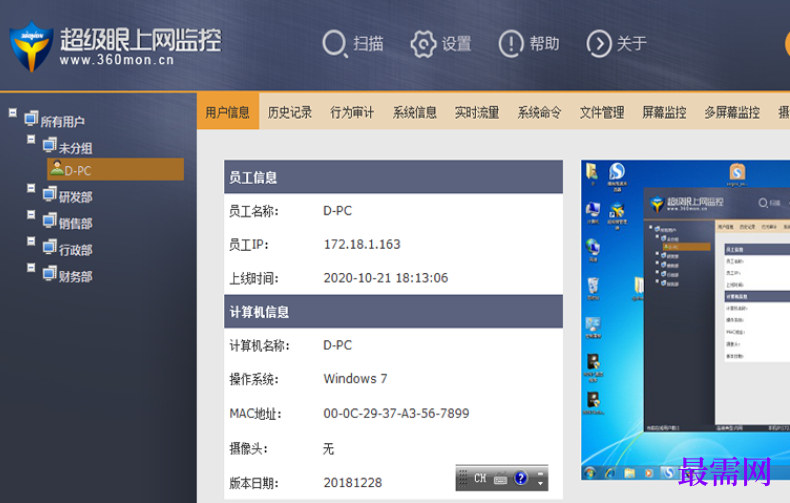This screenshot has width=790, height=503.
Task: Click employee IP value 172.18.1.163
Action: [362, 244]
